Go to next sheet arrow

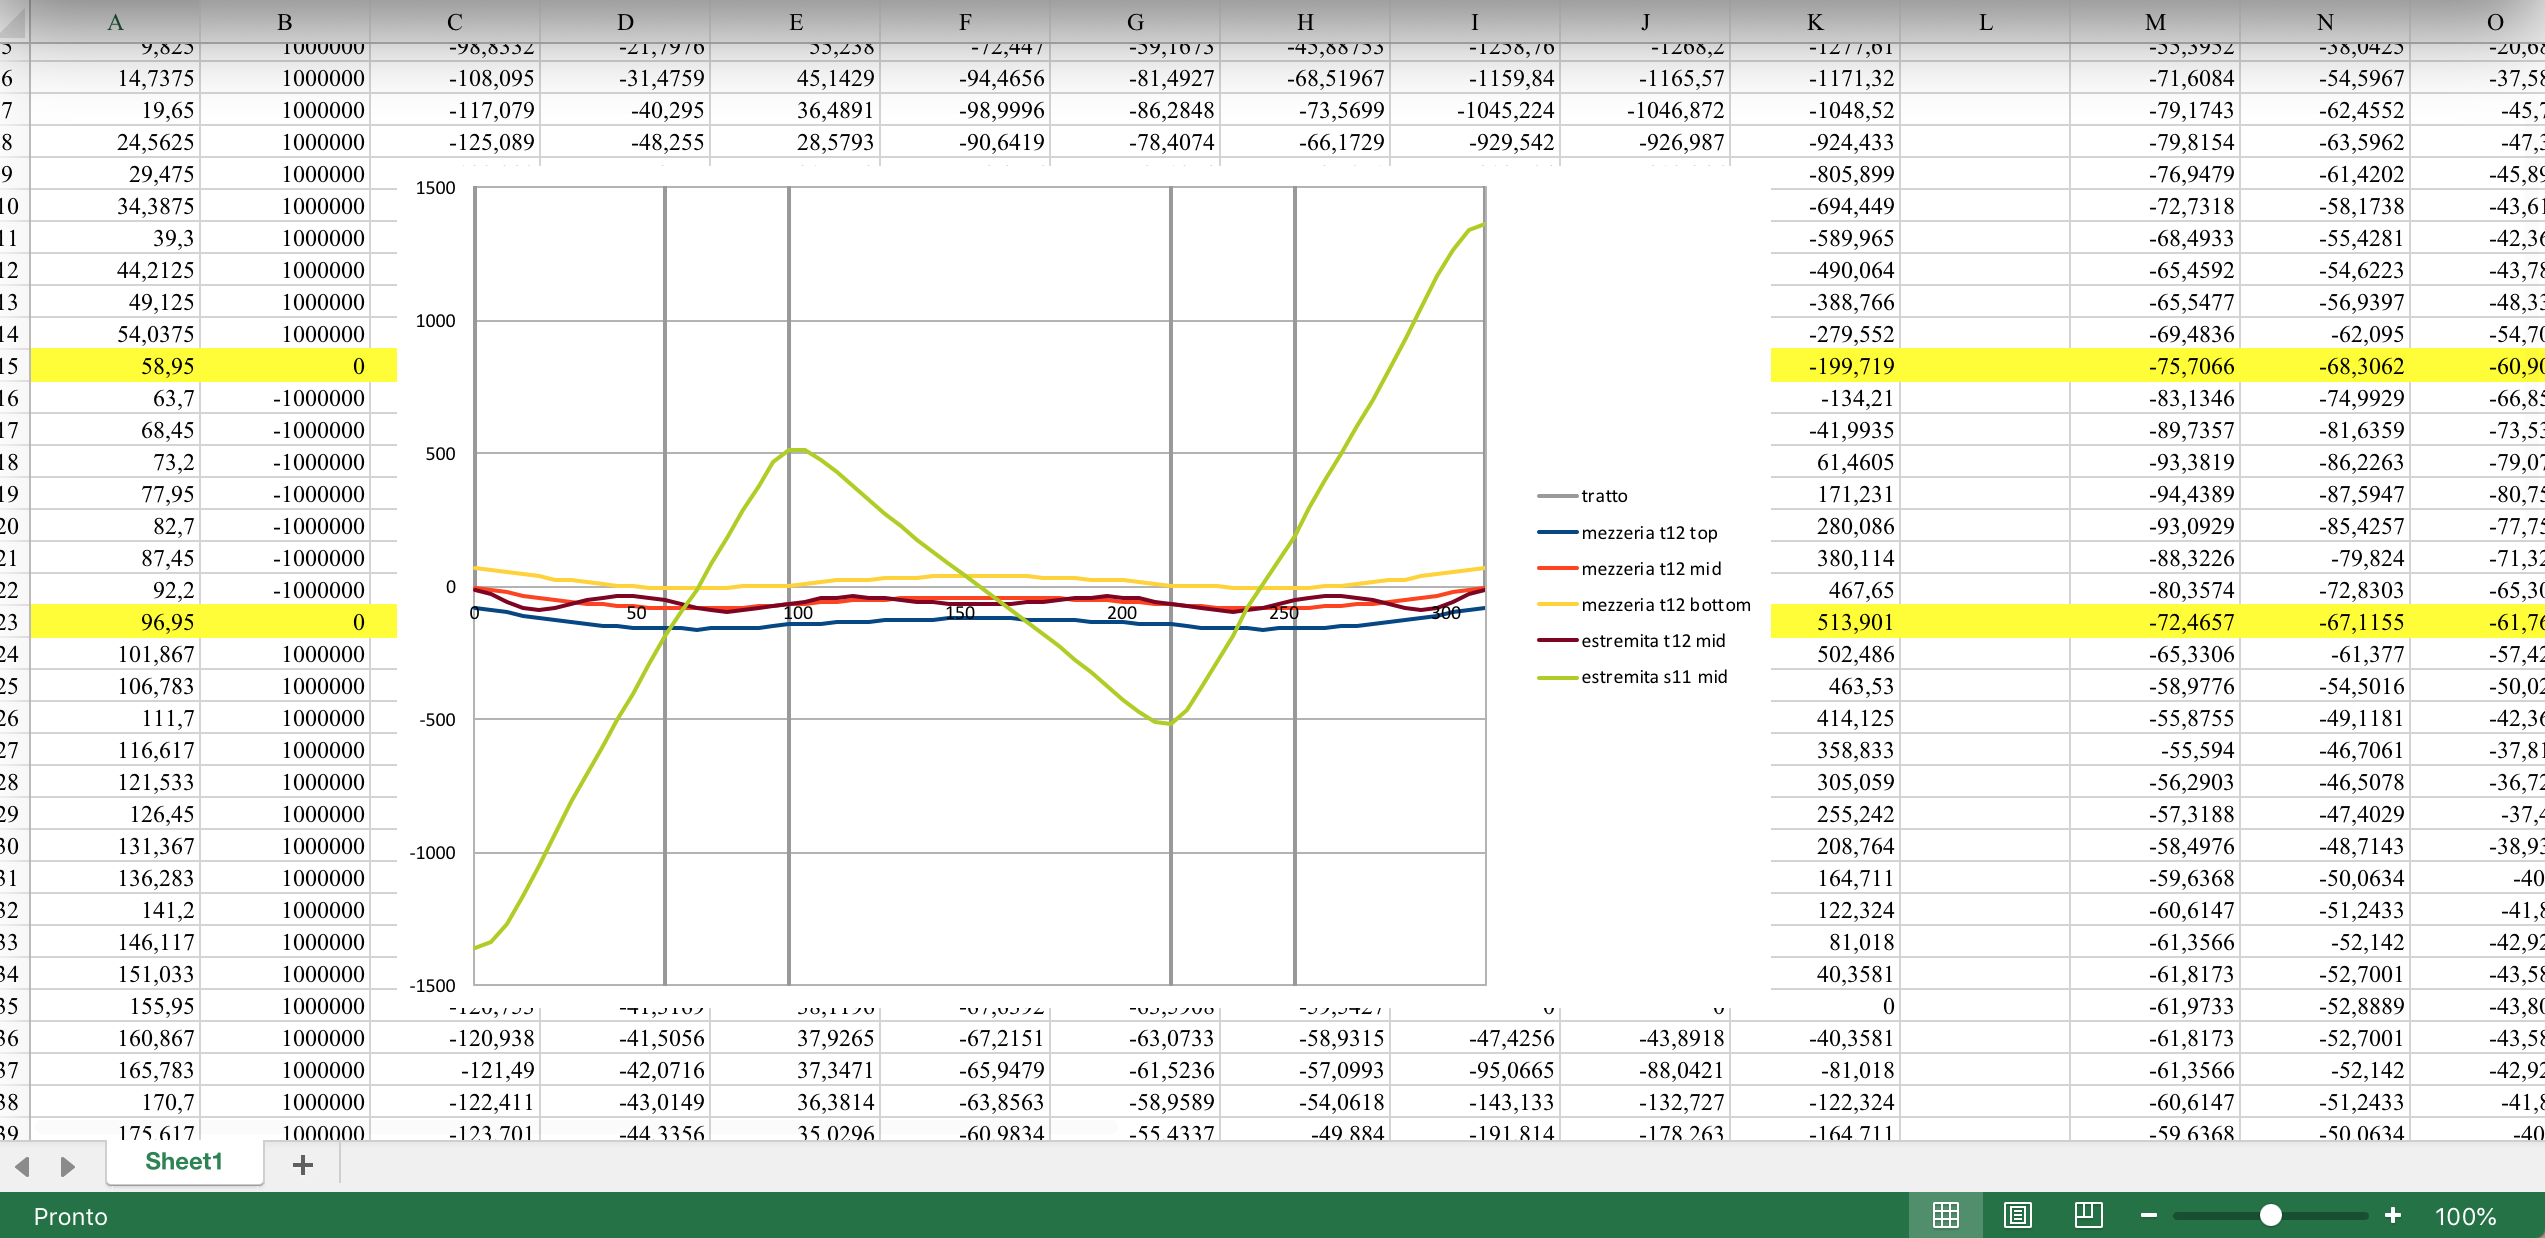[67, 1165]
